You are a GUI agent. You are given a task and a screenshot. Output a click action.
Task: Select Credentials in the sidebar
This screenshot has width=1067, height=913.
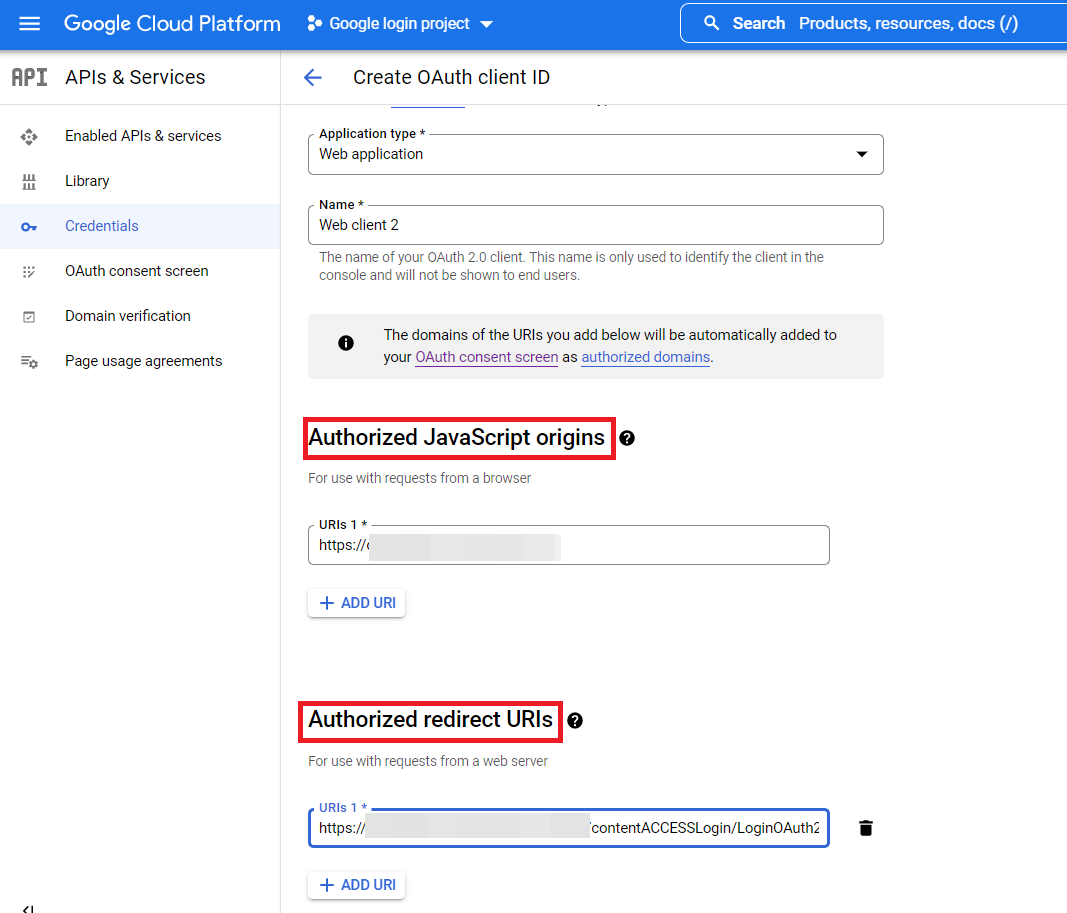(102, 226)
